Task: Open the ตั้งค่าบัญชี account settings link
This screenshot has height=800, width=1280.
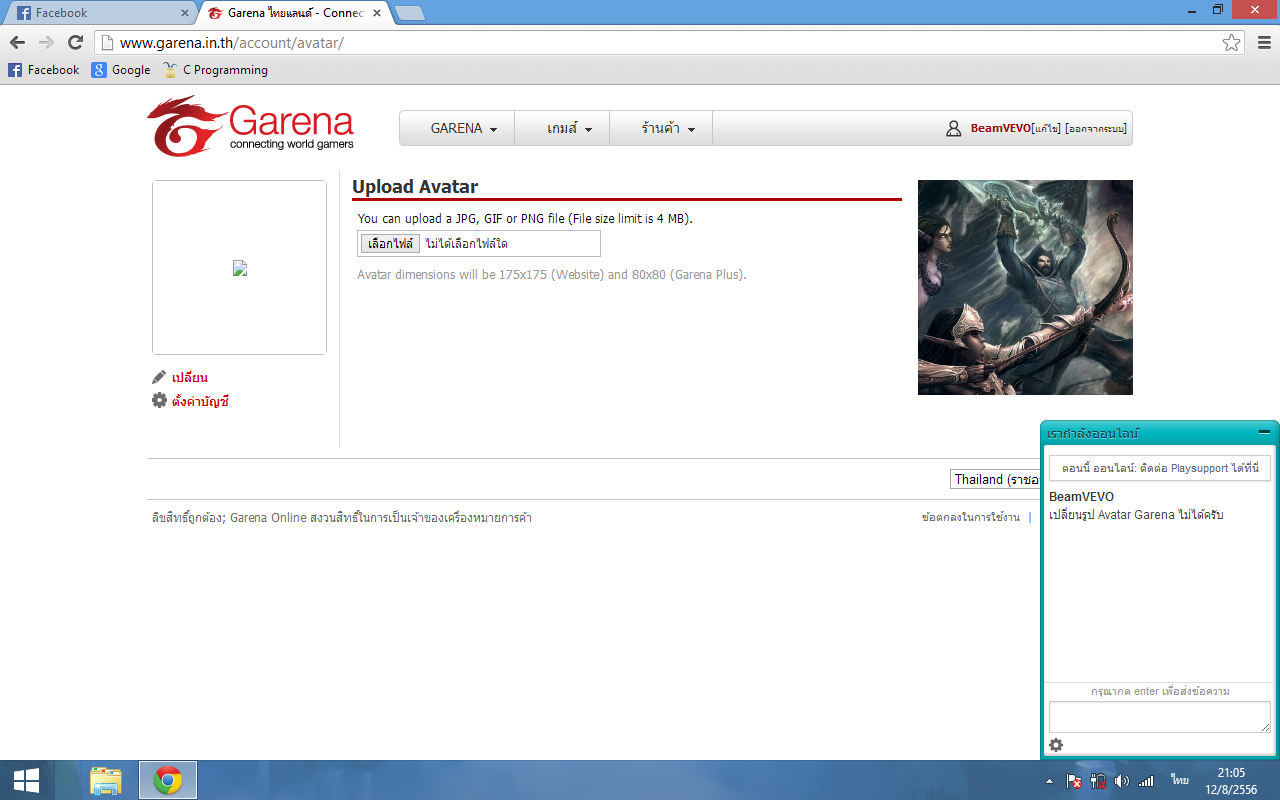Action: pyautogui.click(x=200, y=402)
